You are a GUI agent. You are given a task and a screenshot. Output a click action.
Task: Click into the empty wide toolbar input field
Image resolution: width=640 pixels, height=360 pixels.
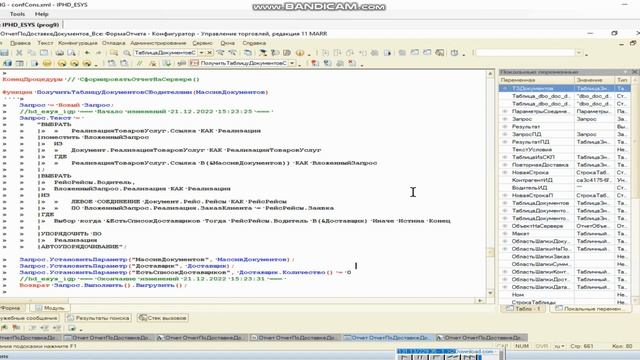tap(525, 53)
